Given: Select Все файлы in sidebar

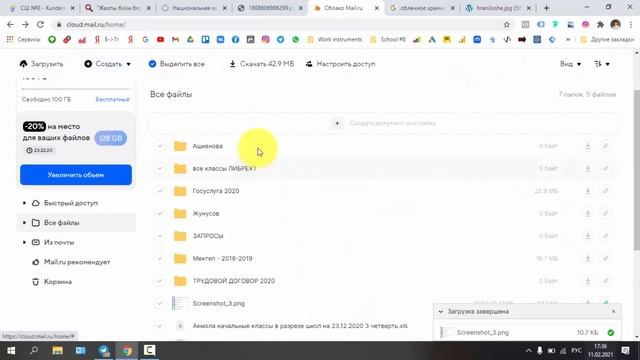Looking at the screenshot, I should point(62,222).
